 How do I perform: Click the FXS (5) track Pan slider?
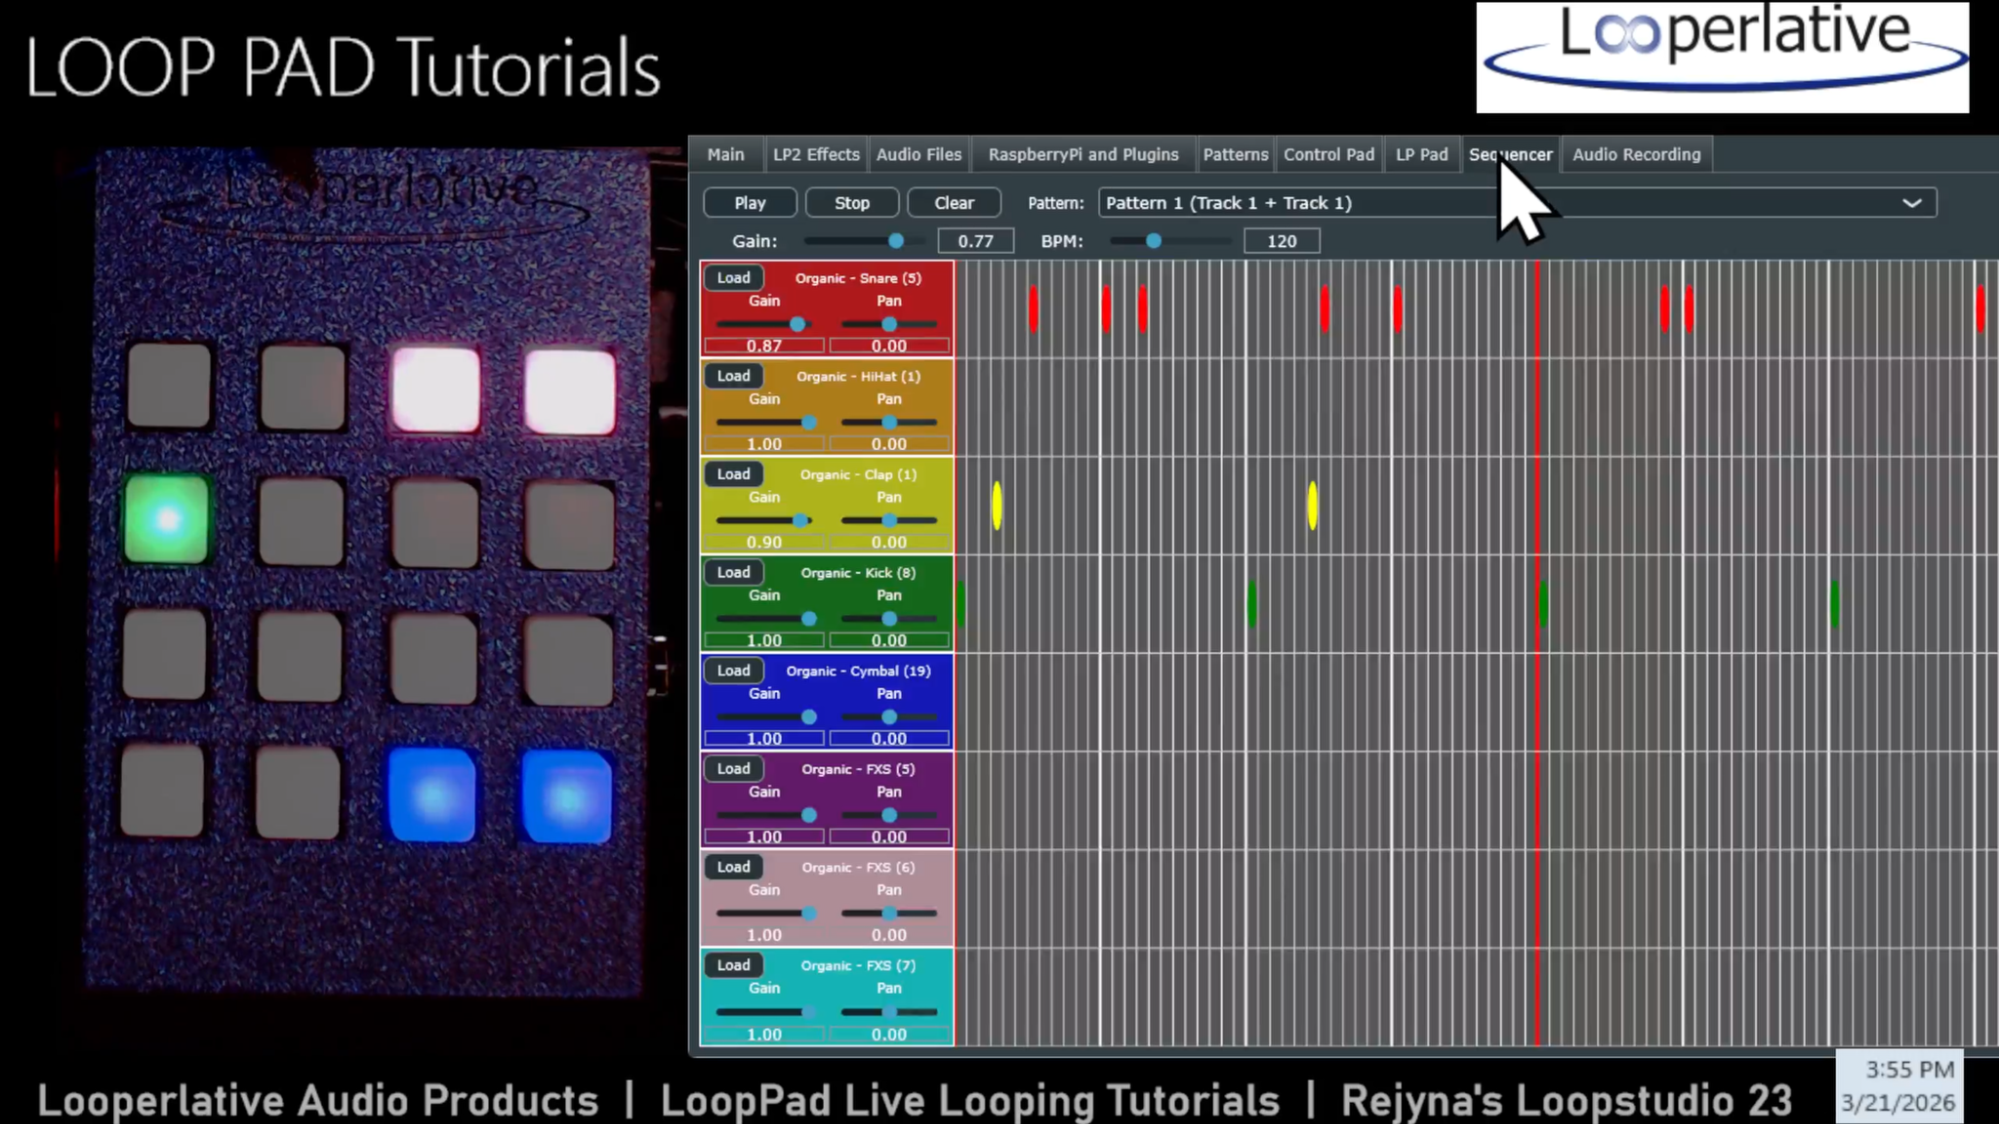click(x=889, y=815)
